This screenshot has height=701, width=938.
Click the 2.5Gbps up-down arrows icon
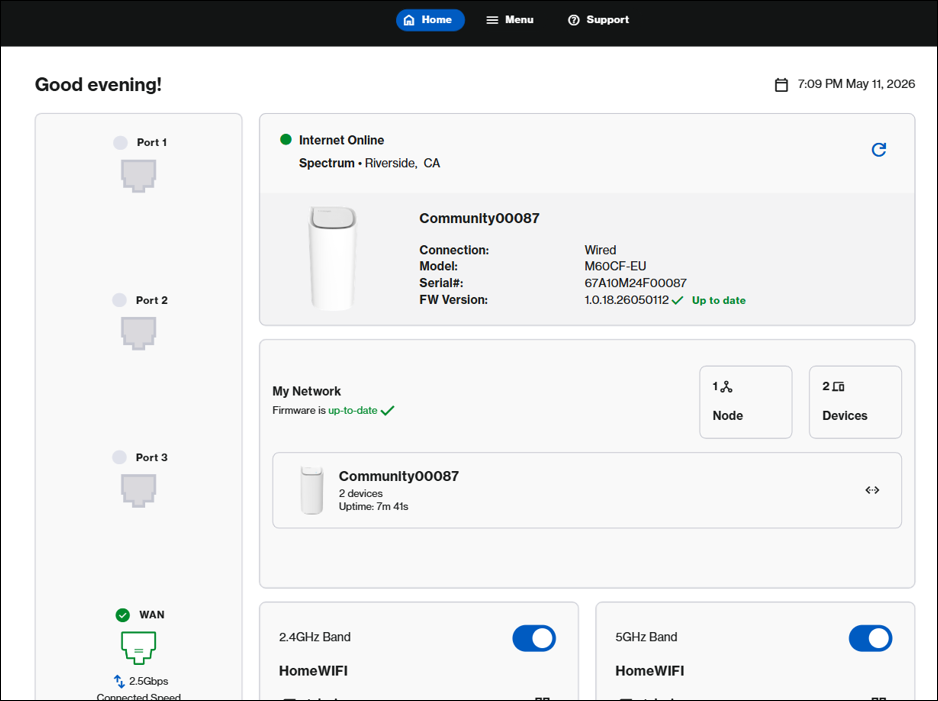(x=119, y=681)
